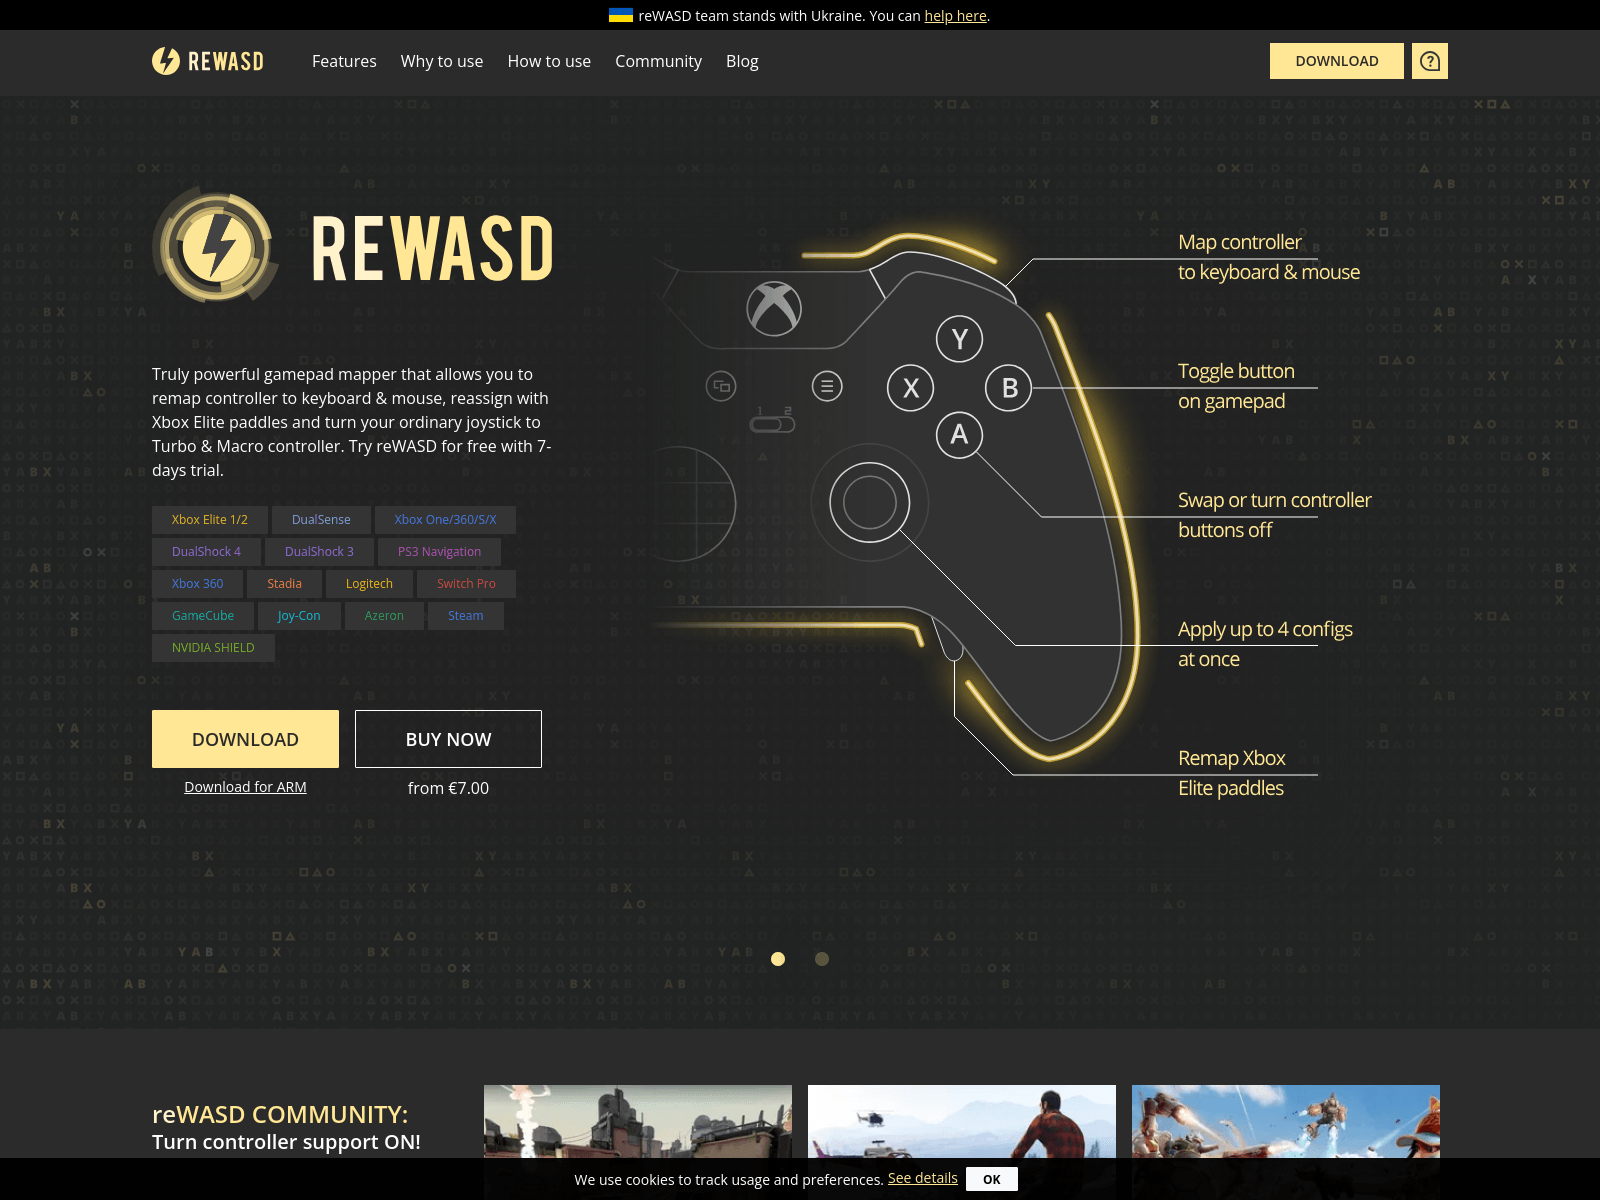The height and width of the screenshot is (1200, 1600).
Task: Click the X button on the controller
Action: pyautogui.click(x=910, y=387)
